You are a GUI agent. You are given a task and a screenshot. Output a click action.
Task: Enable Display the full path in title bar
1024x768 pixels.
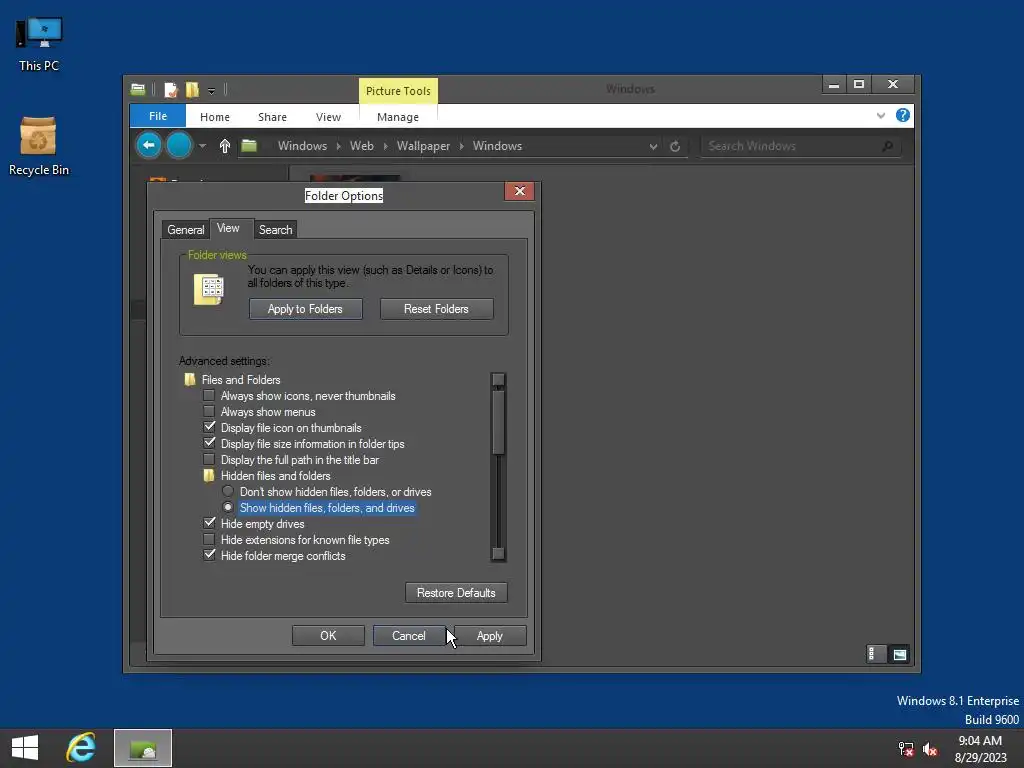[x=209, y=459]
